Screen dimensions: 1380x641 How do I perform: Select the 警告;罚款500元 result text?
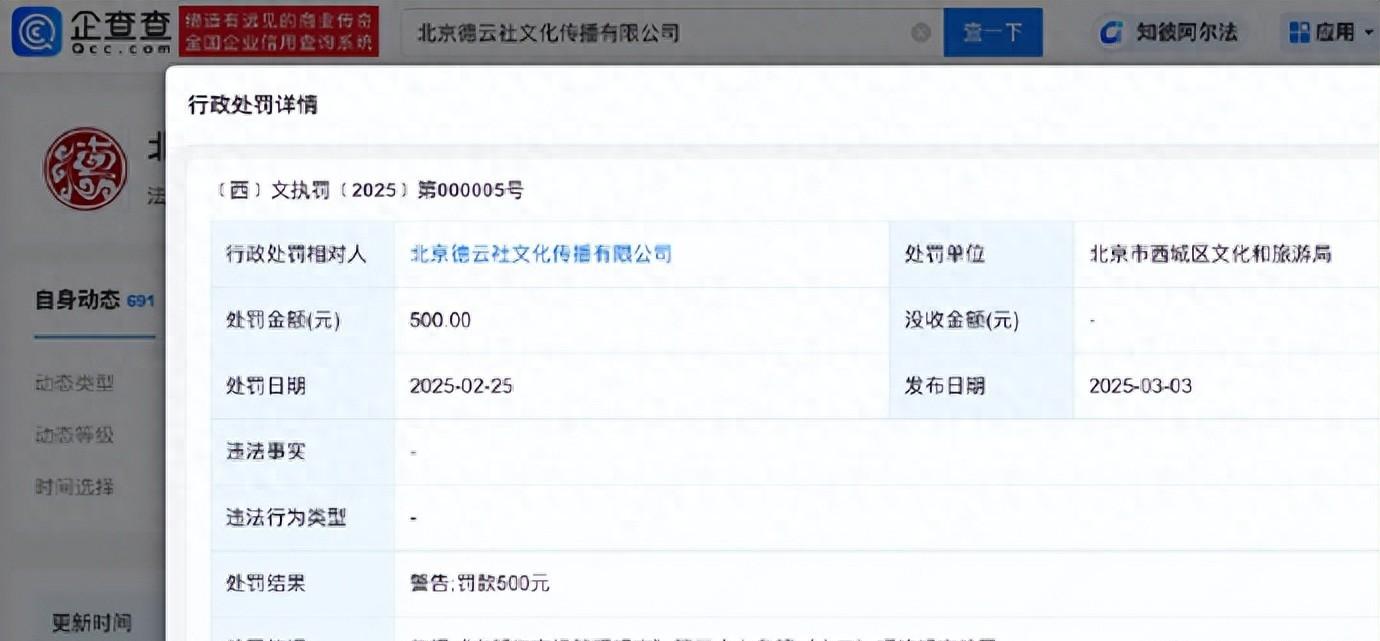(x=480, y=584)
